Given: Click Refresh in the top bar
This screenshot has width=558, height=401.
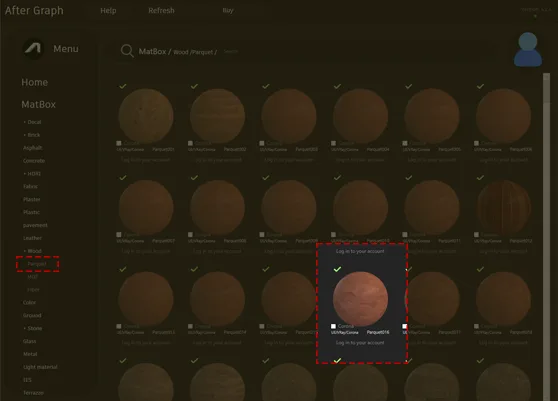Looking at the screenshot, I should tap(161, 11).
